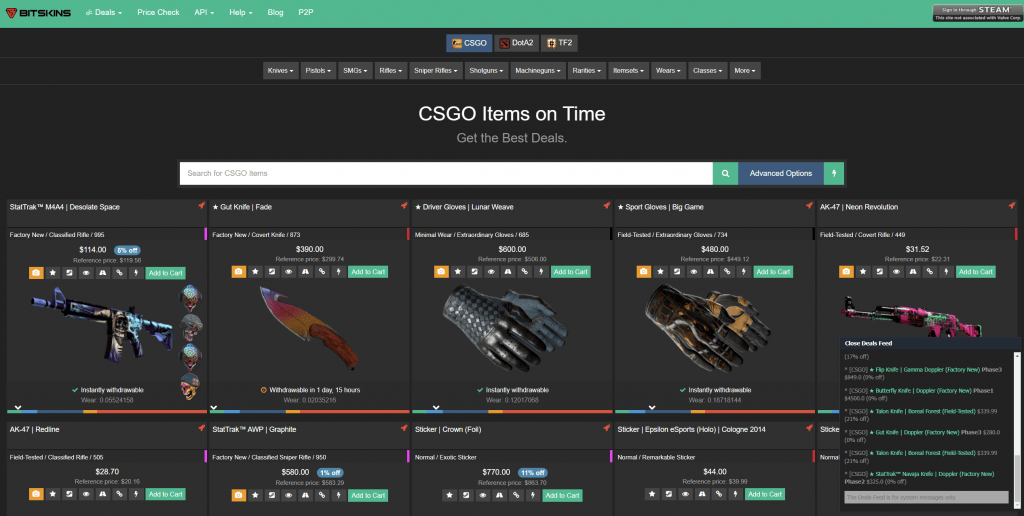Screen dimensions: 1024x516
Task: Click the wear bar on M4A4 Desolate Space
Action: click(x=107, y=411)
